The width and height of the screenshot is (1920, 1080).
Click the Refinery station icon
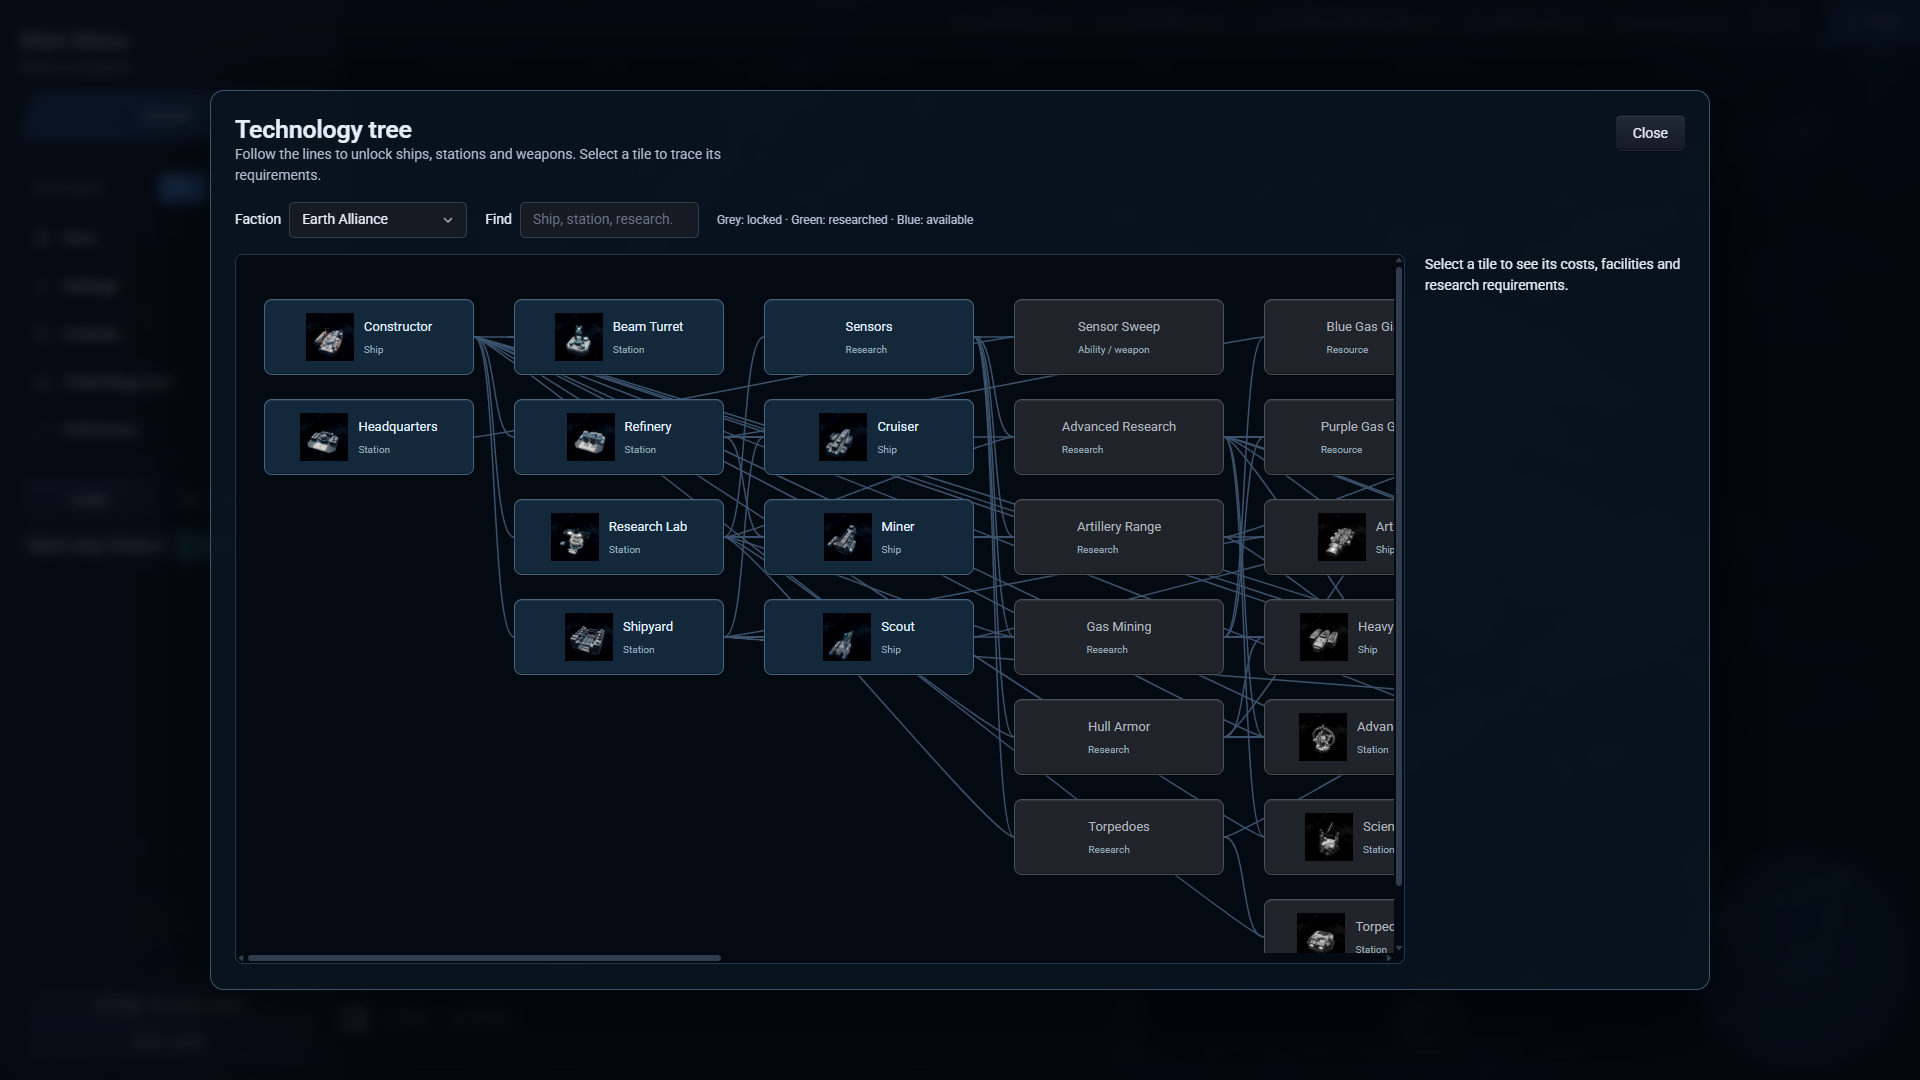pyautogui.click(x=590, y=437)
